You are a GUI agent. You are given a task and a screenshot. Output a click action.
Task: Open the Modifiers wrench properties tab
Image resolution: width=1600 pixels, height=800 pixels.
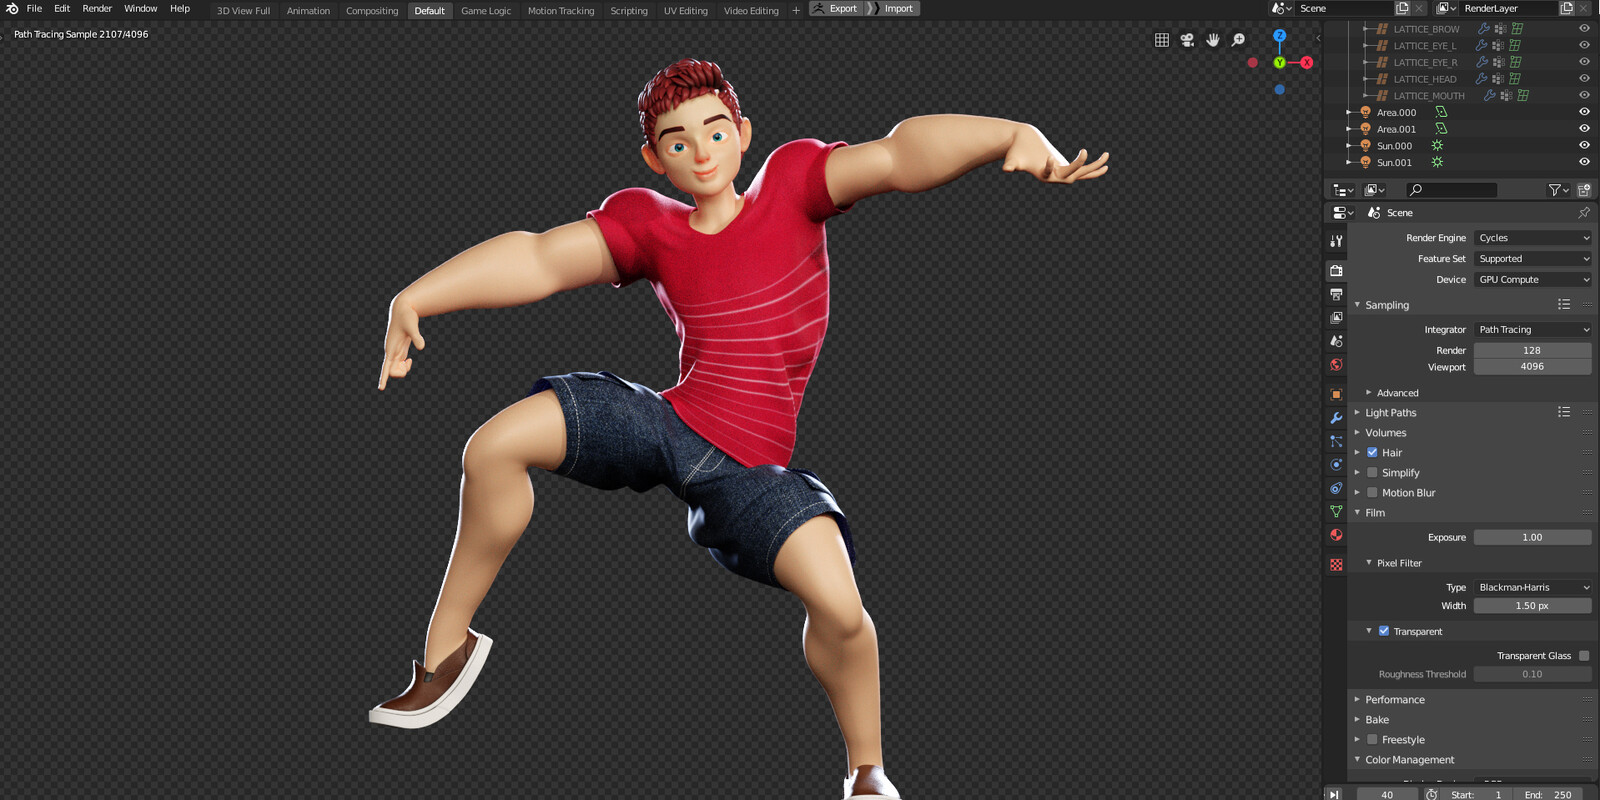[1336, 418]
